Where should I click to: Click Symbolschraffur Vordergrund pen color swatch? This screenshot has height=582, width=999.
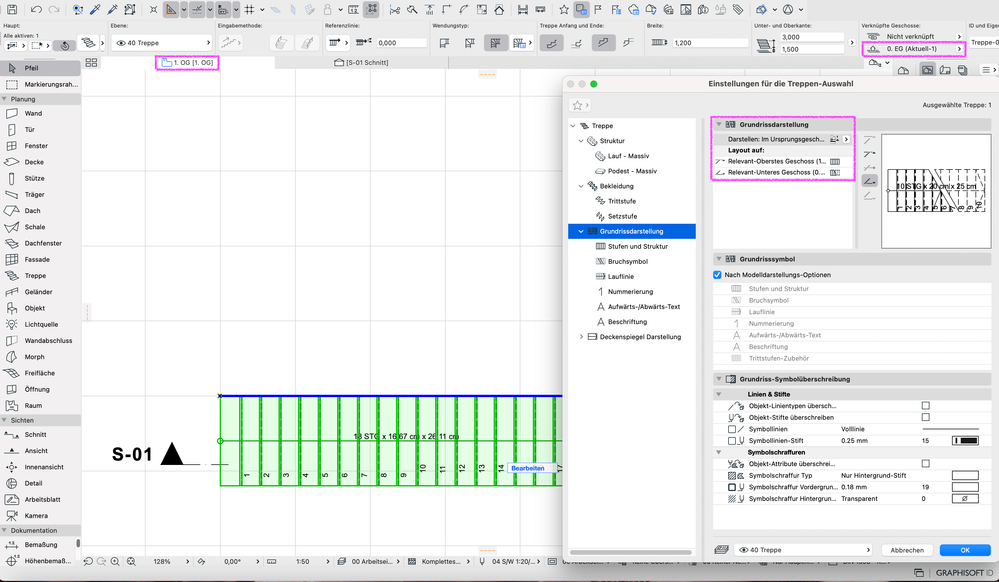964,487
